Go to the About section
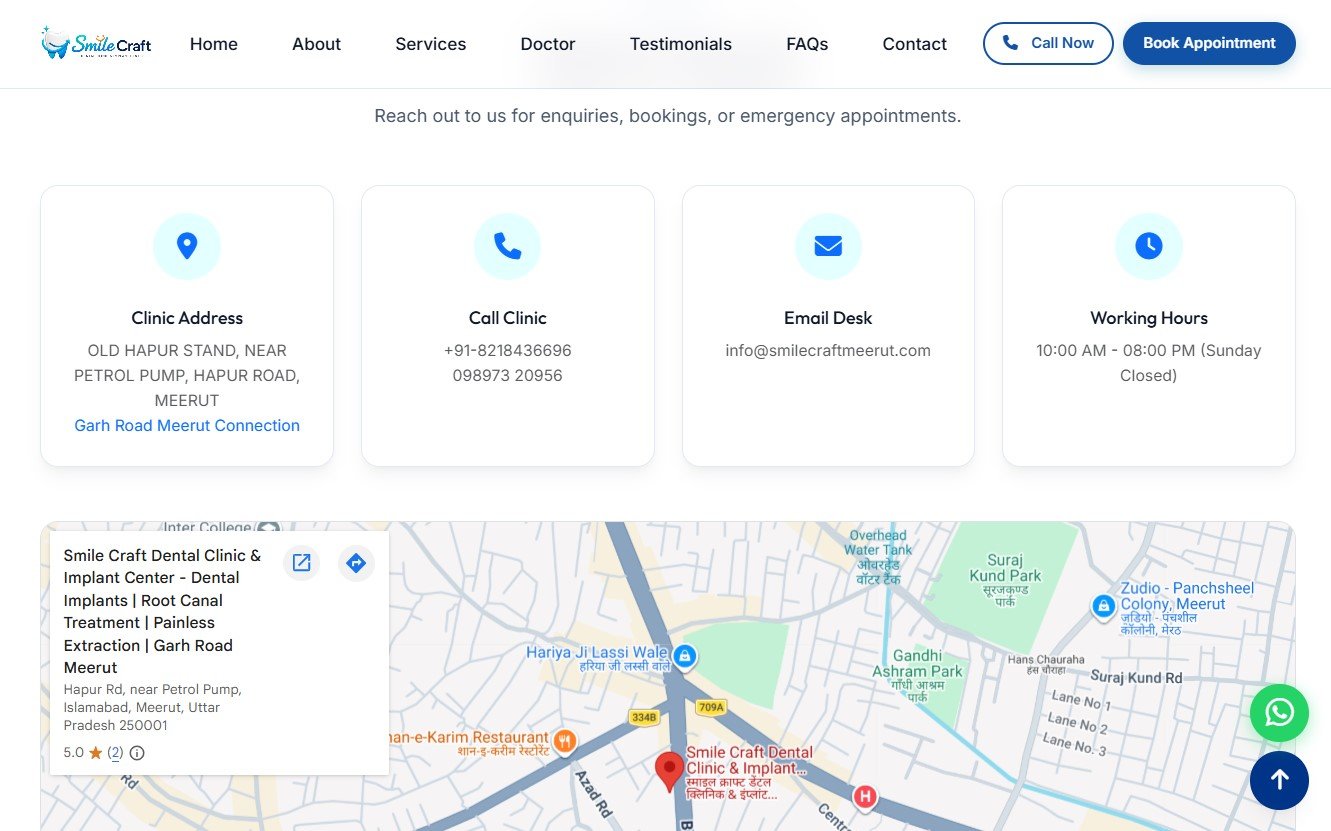Screen dimensions: 1331x831 pos(316,44)
